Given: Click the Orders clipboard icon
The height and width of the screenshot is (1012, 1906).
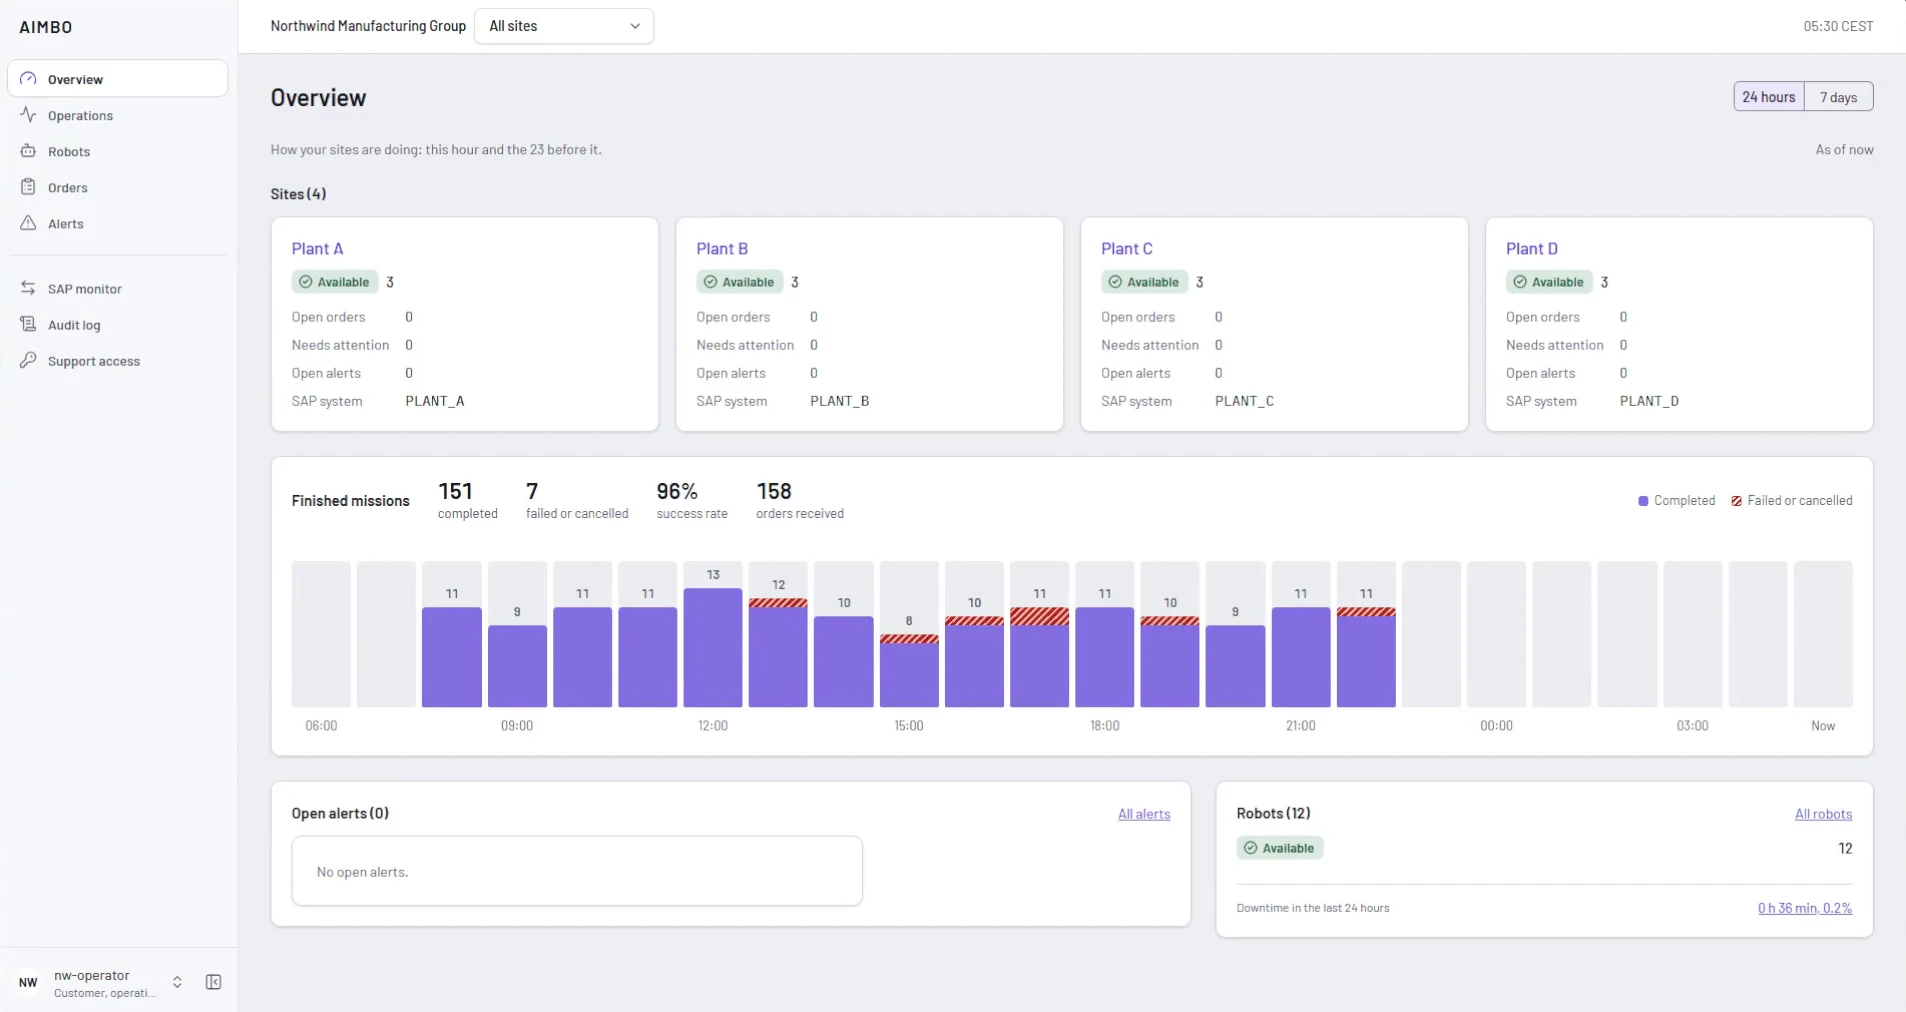Looking at the screenshot, I should pyautogui.click(x=28, y=187).
